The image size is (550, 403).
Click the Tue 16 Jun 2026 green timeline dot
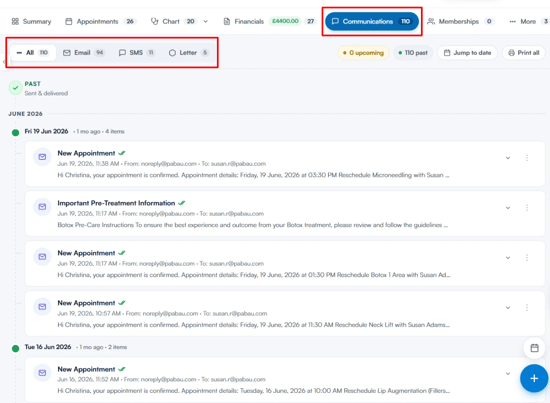(x=15, y=348)
